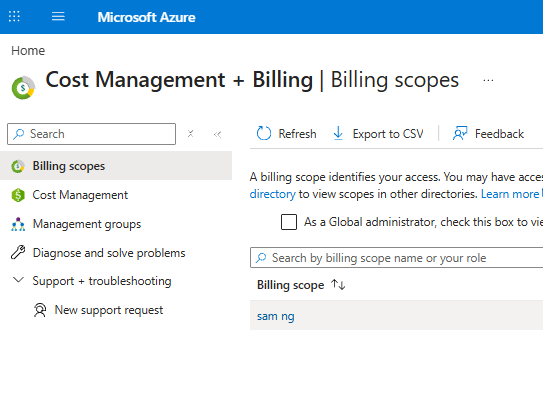The width and height of the screenshot is (543, 416).
Task: Click the wrench Diagnose icon
Action: click(x=18, y=253)
